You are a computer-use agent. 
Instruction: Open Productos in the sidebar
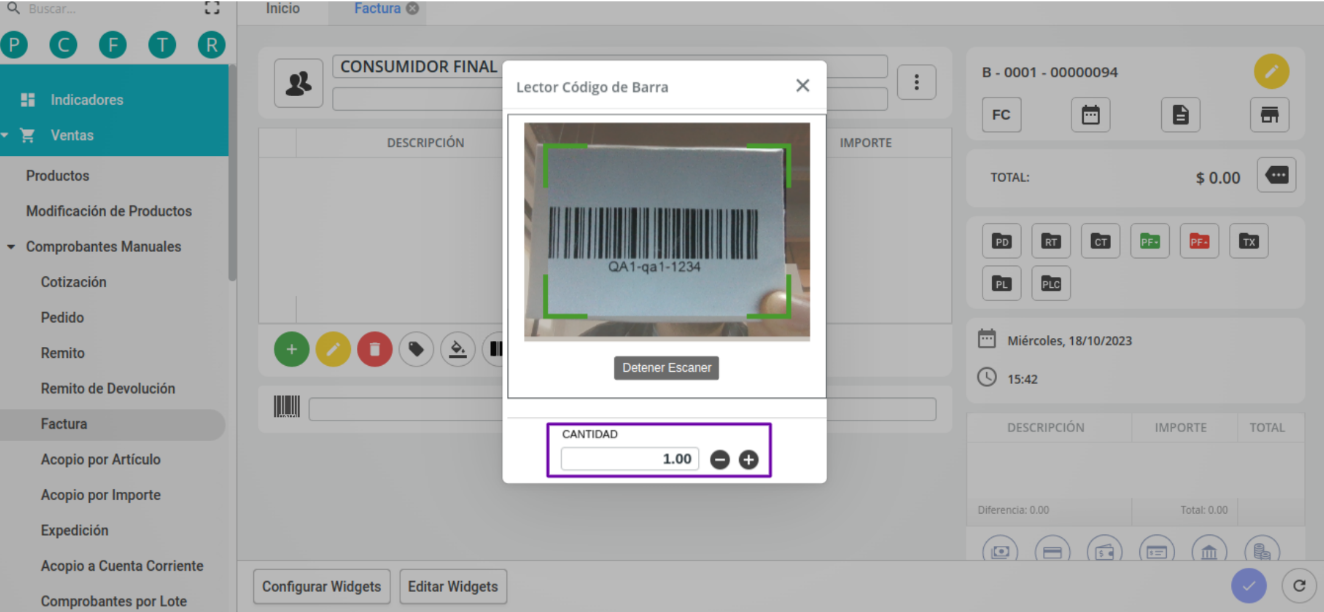57,176
